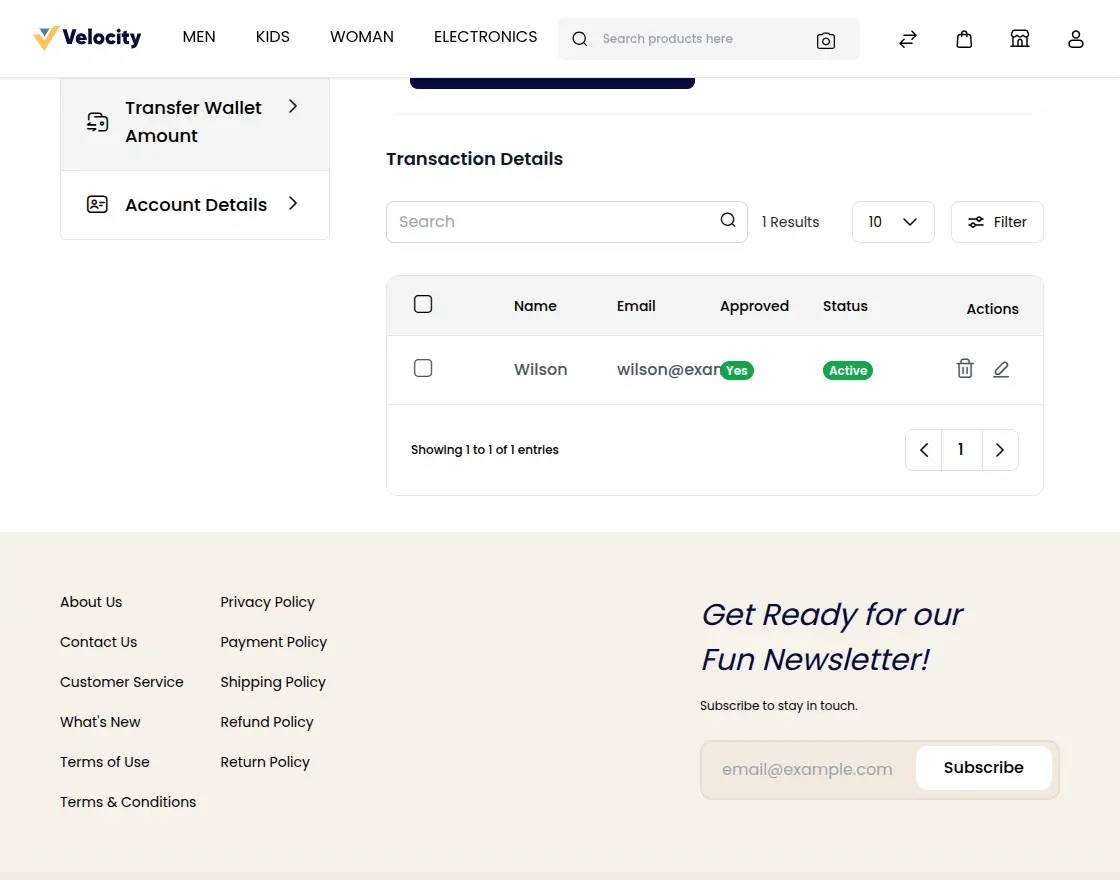1120x880 pixels.
Task: Click the wallet icon beside Transfer Wallet Amount
Action: pyautogui.click(x=97, y=121)
